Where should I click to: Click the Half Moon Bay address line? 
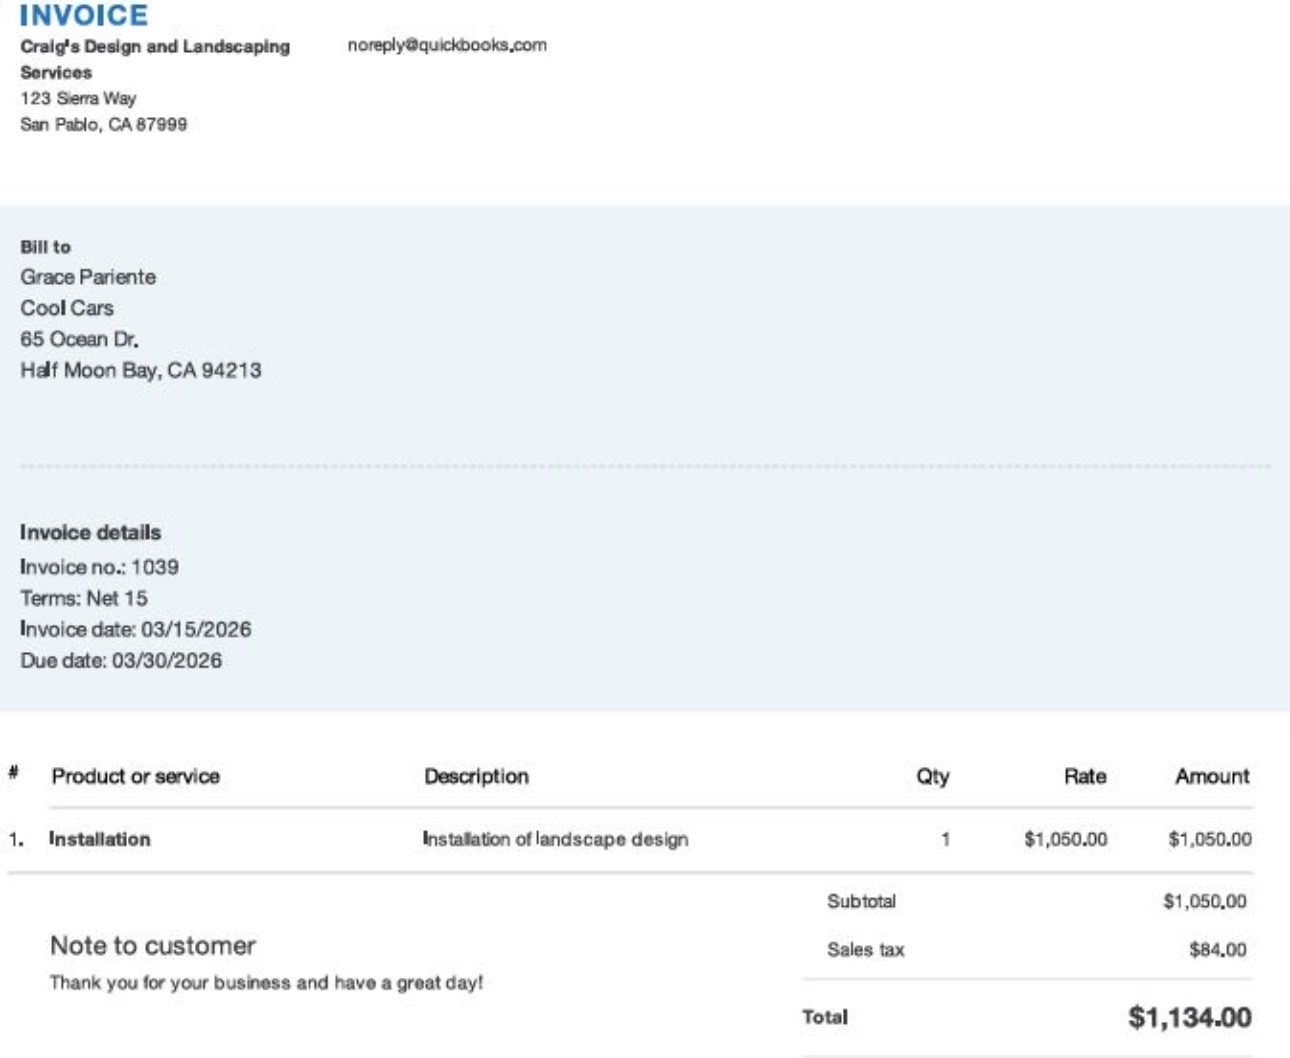(x=141, y=370)
